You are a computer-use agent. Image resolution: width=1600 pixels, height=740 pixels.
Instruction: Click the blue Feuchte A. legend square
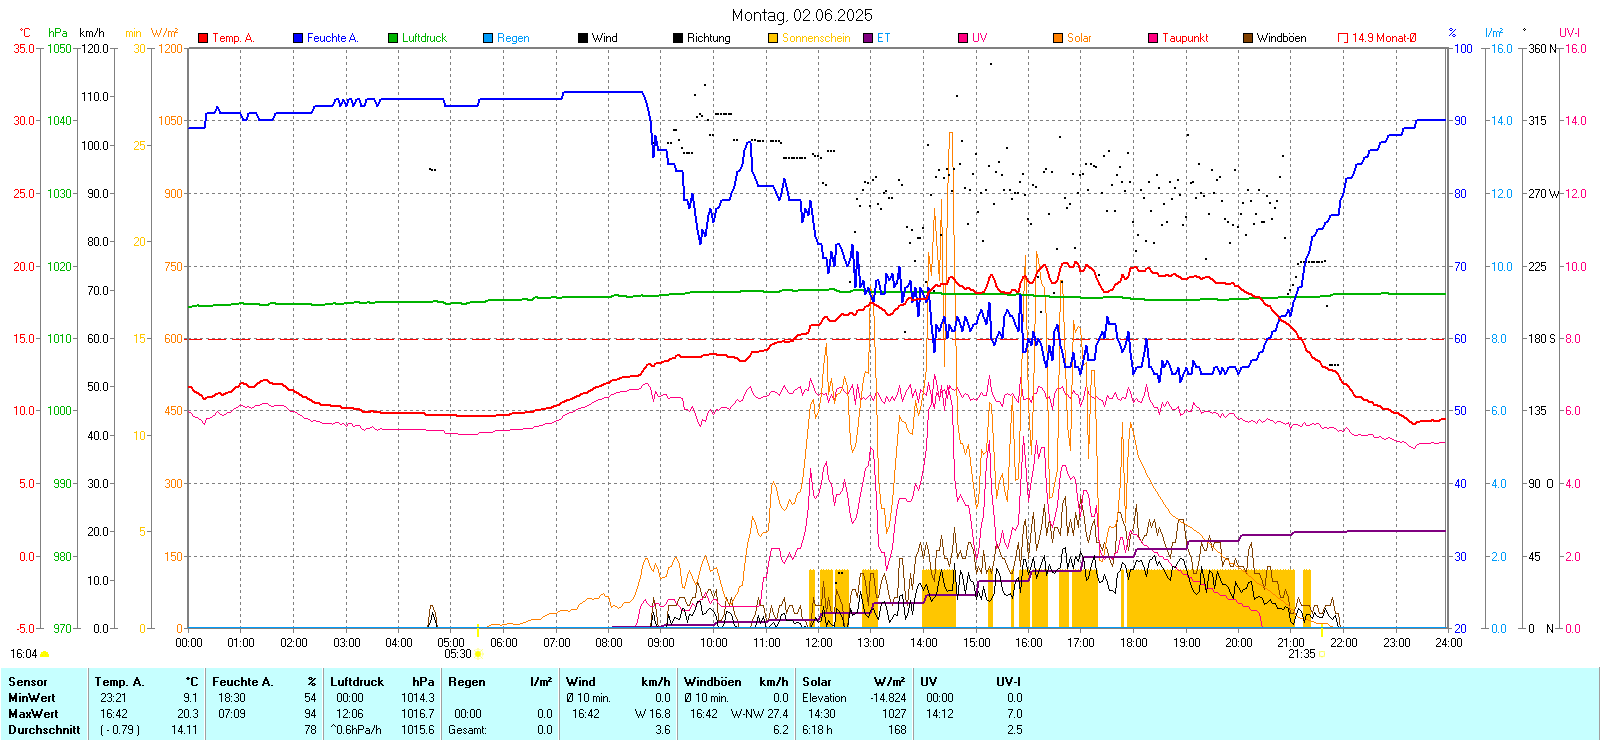click(x=298, y=38)
